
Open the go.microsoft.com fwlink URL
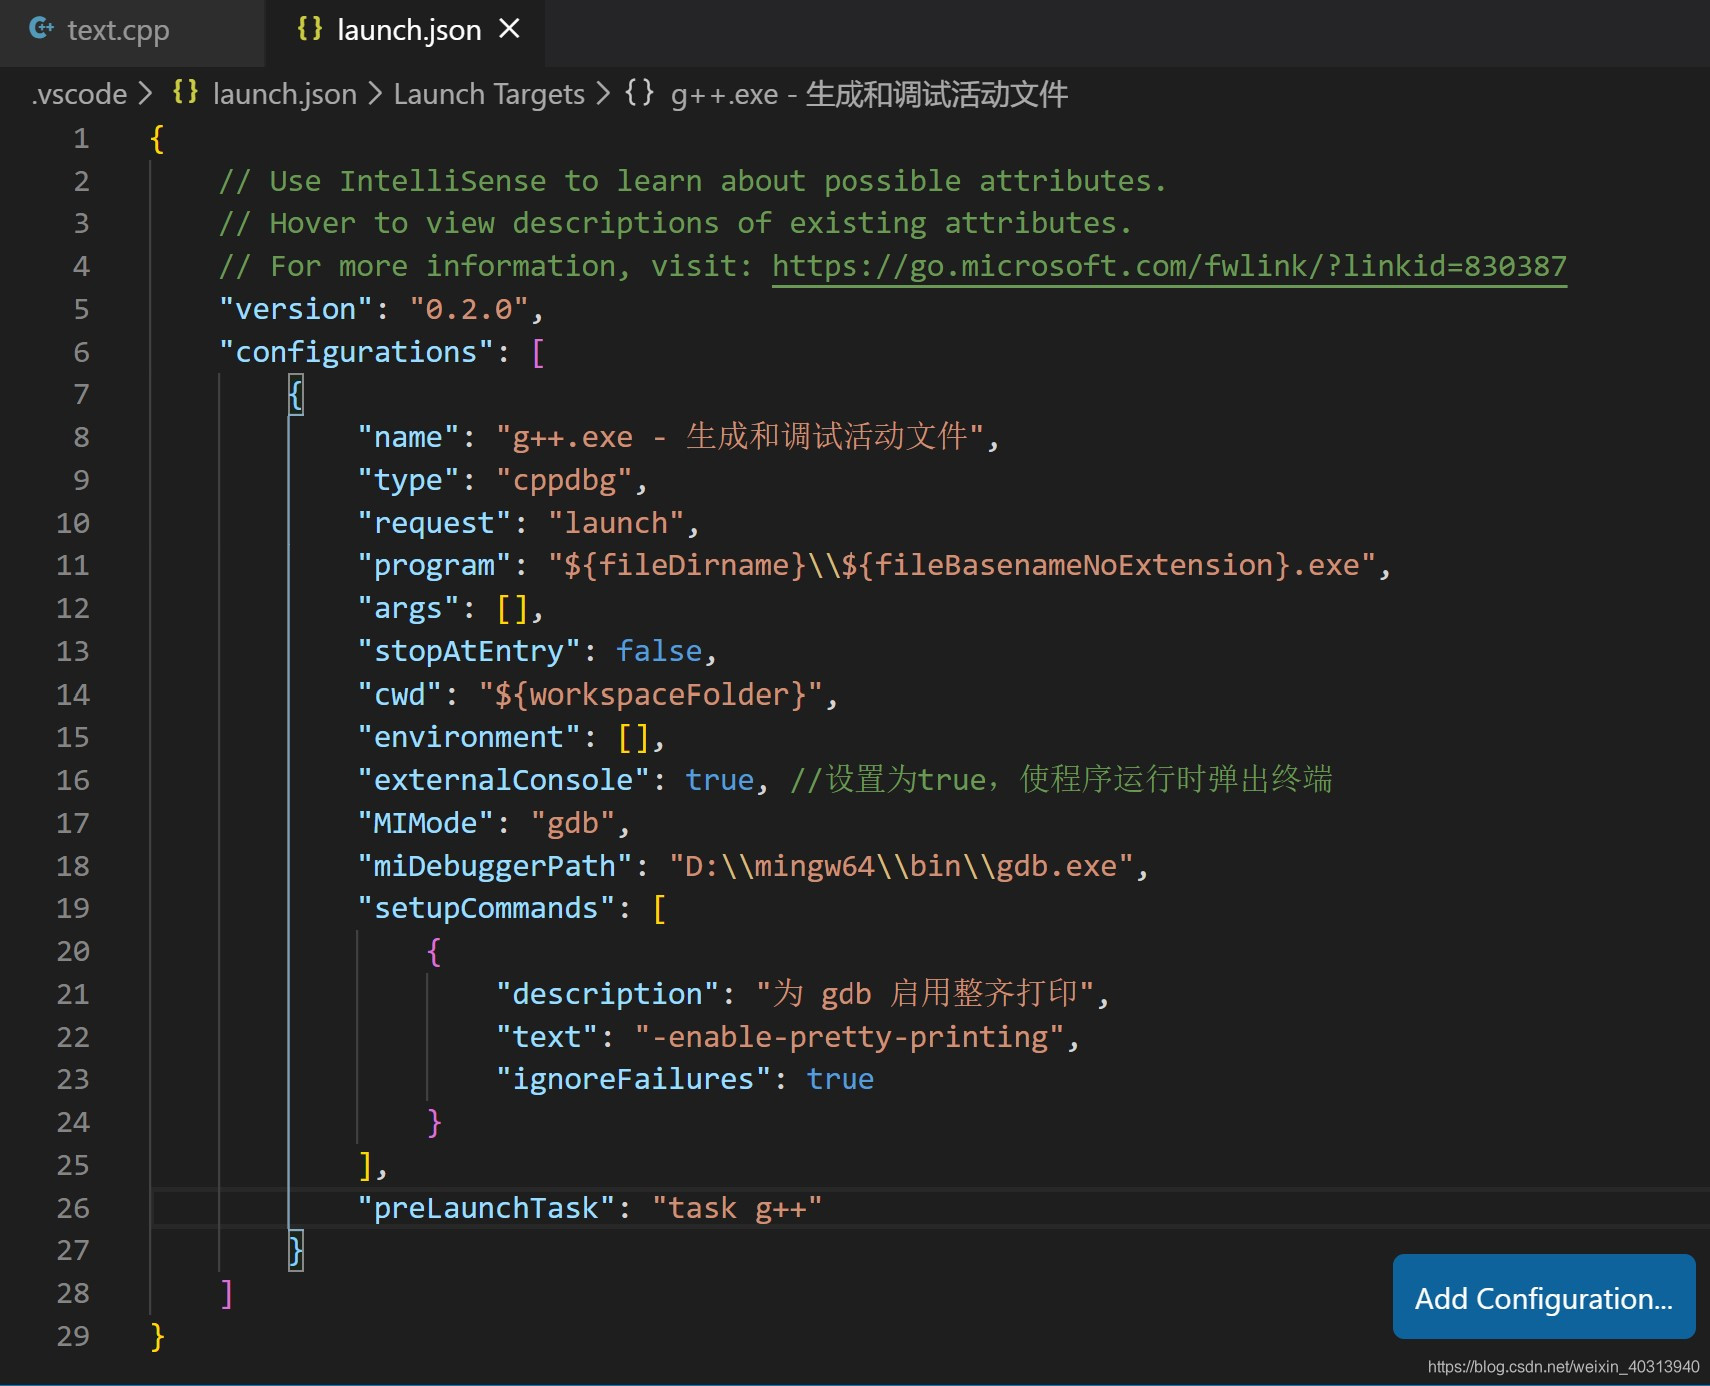coord(1169,266)
